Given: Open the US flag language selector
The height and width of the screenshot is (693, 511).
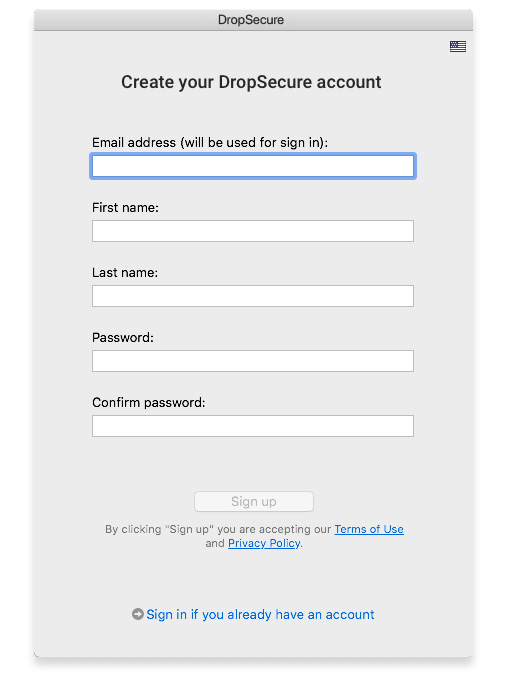Looking at the screenshot, I should tap(458, 46).
